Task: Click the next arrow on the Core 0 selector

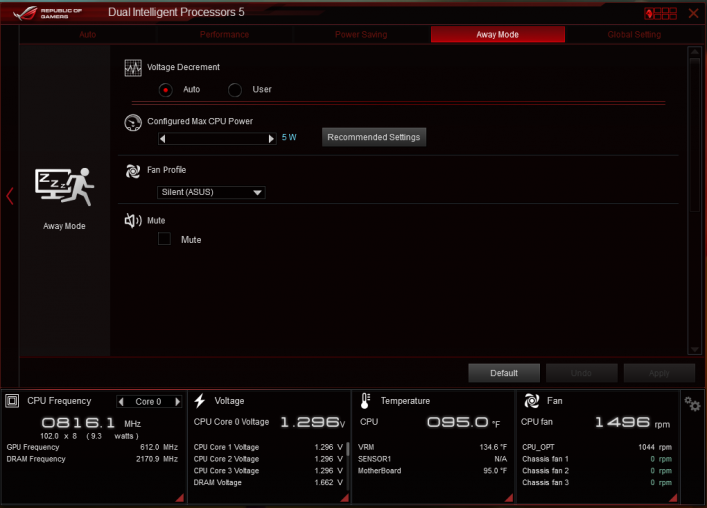Action: [x=176, y=402]
